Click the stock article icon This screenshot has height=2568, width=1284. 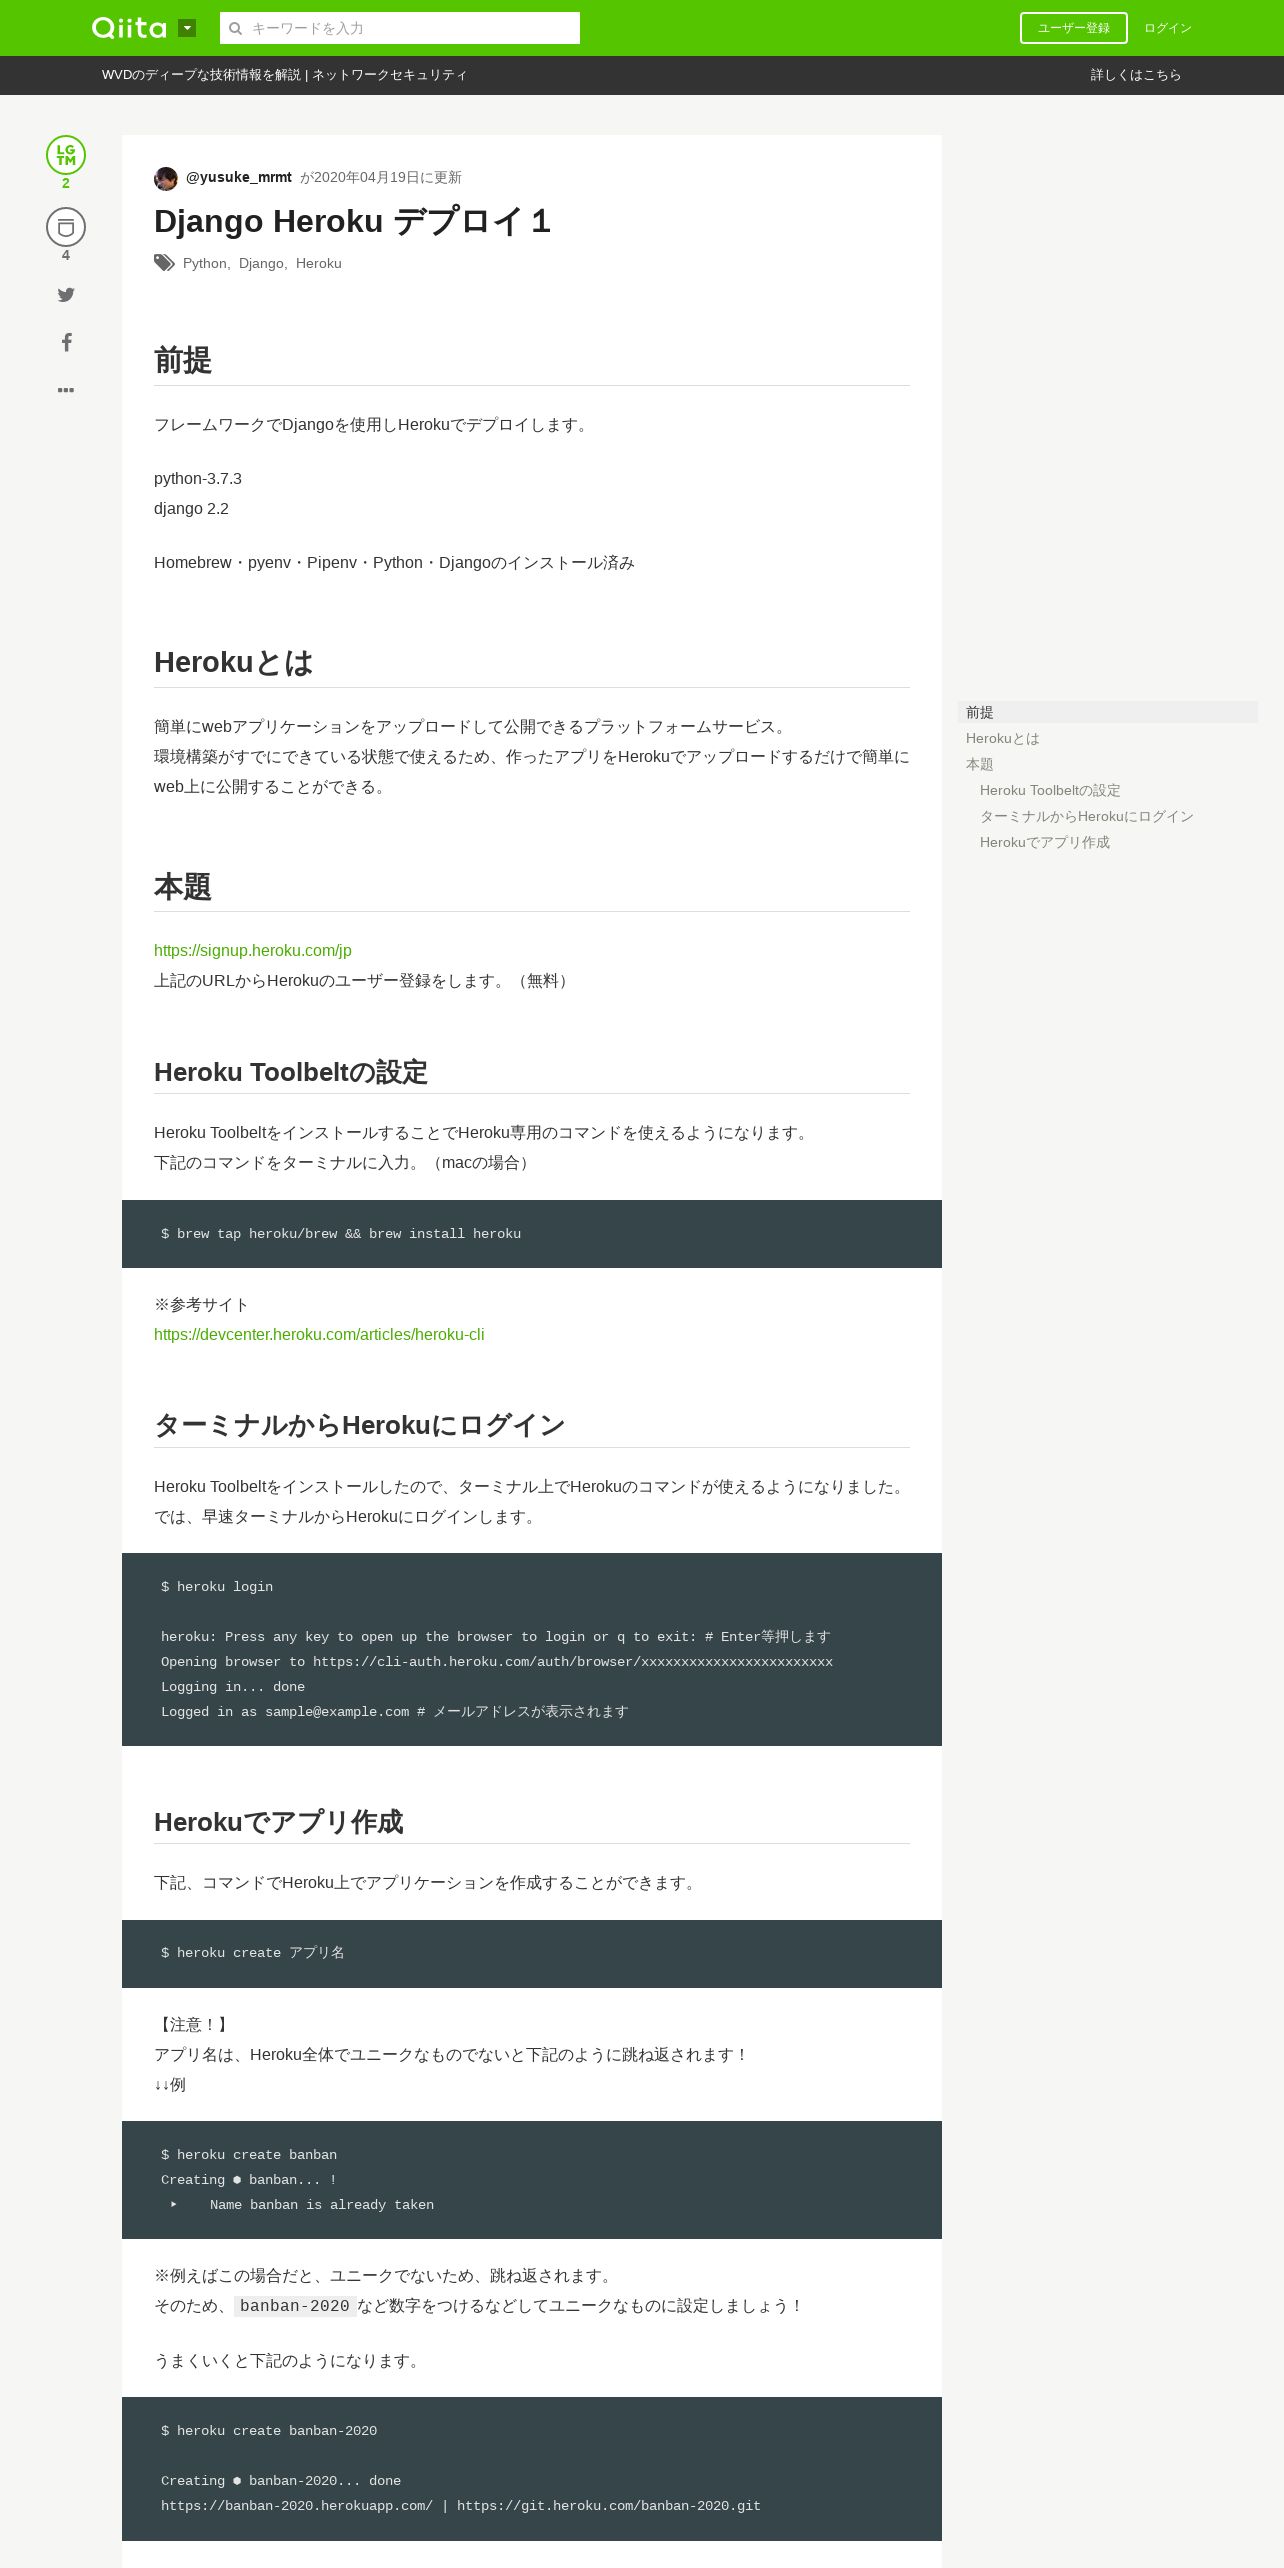66,227
